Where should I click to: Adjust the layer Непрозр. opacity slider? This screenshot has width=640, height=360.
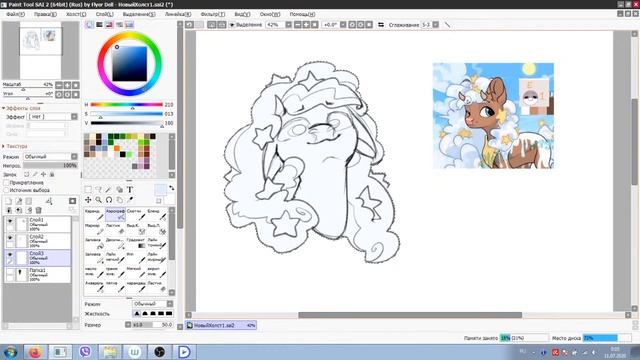[50, 166]
